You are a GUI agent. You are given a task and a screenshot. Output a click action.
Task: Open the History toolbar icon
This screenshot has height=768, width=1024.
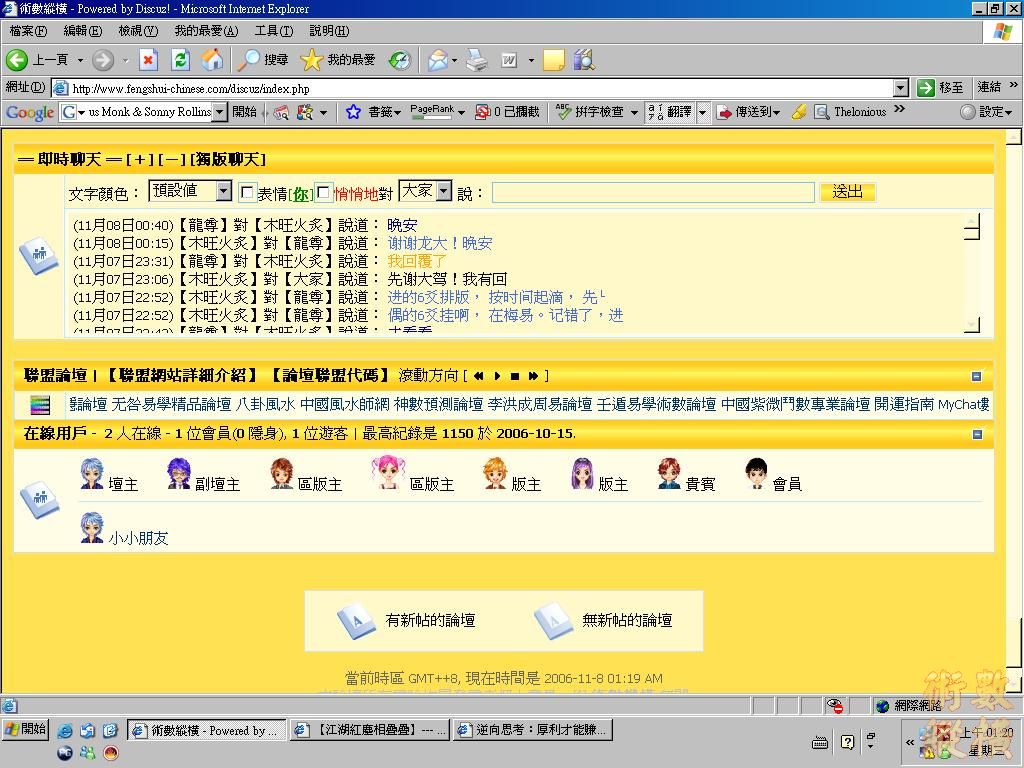(x=399, y=60)
